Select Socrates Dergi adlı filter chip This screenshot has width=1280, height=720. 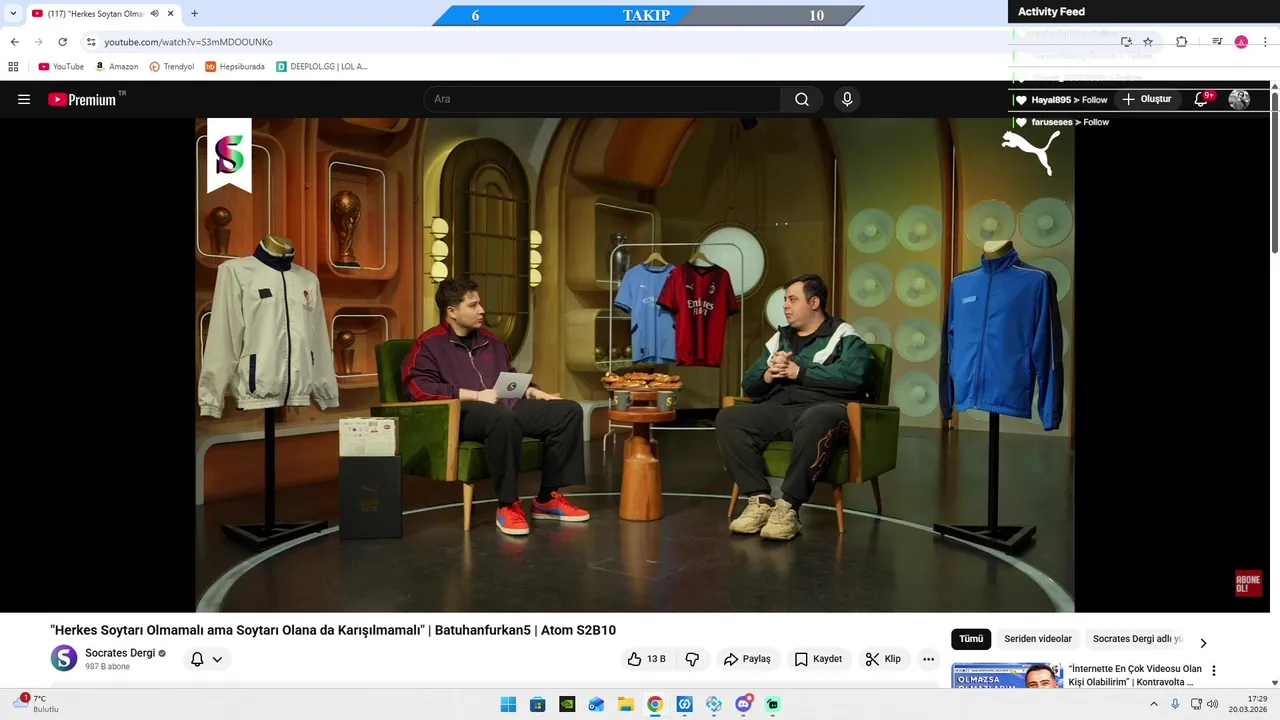click(1137, 639)
